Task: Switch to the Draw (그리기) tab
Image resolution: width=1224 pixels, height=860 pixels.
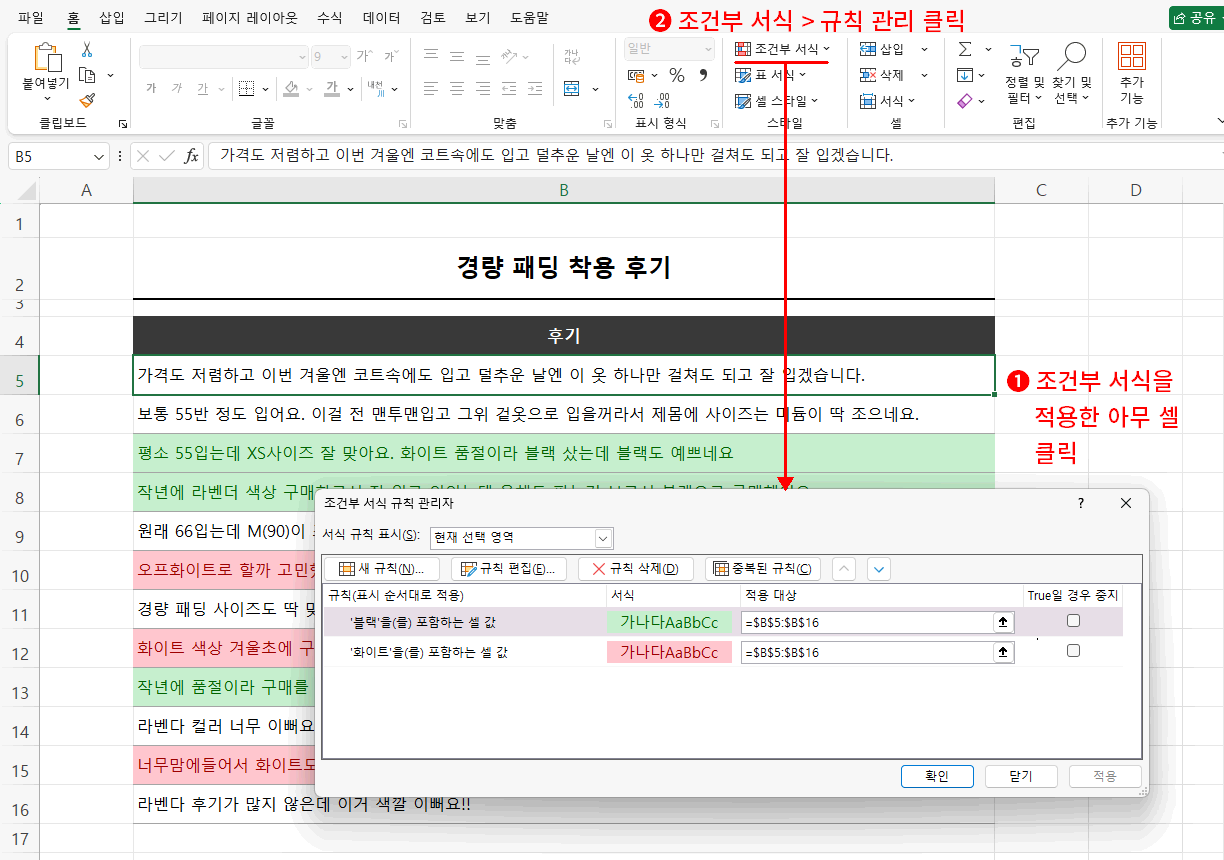Action: (x=163, y=17)
